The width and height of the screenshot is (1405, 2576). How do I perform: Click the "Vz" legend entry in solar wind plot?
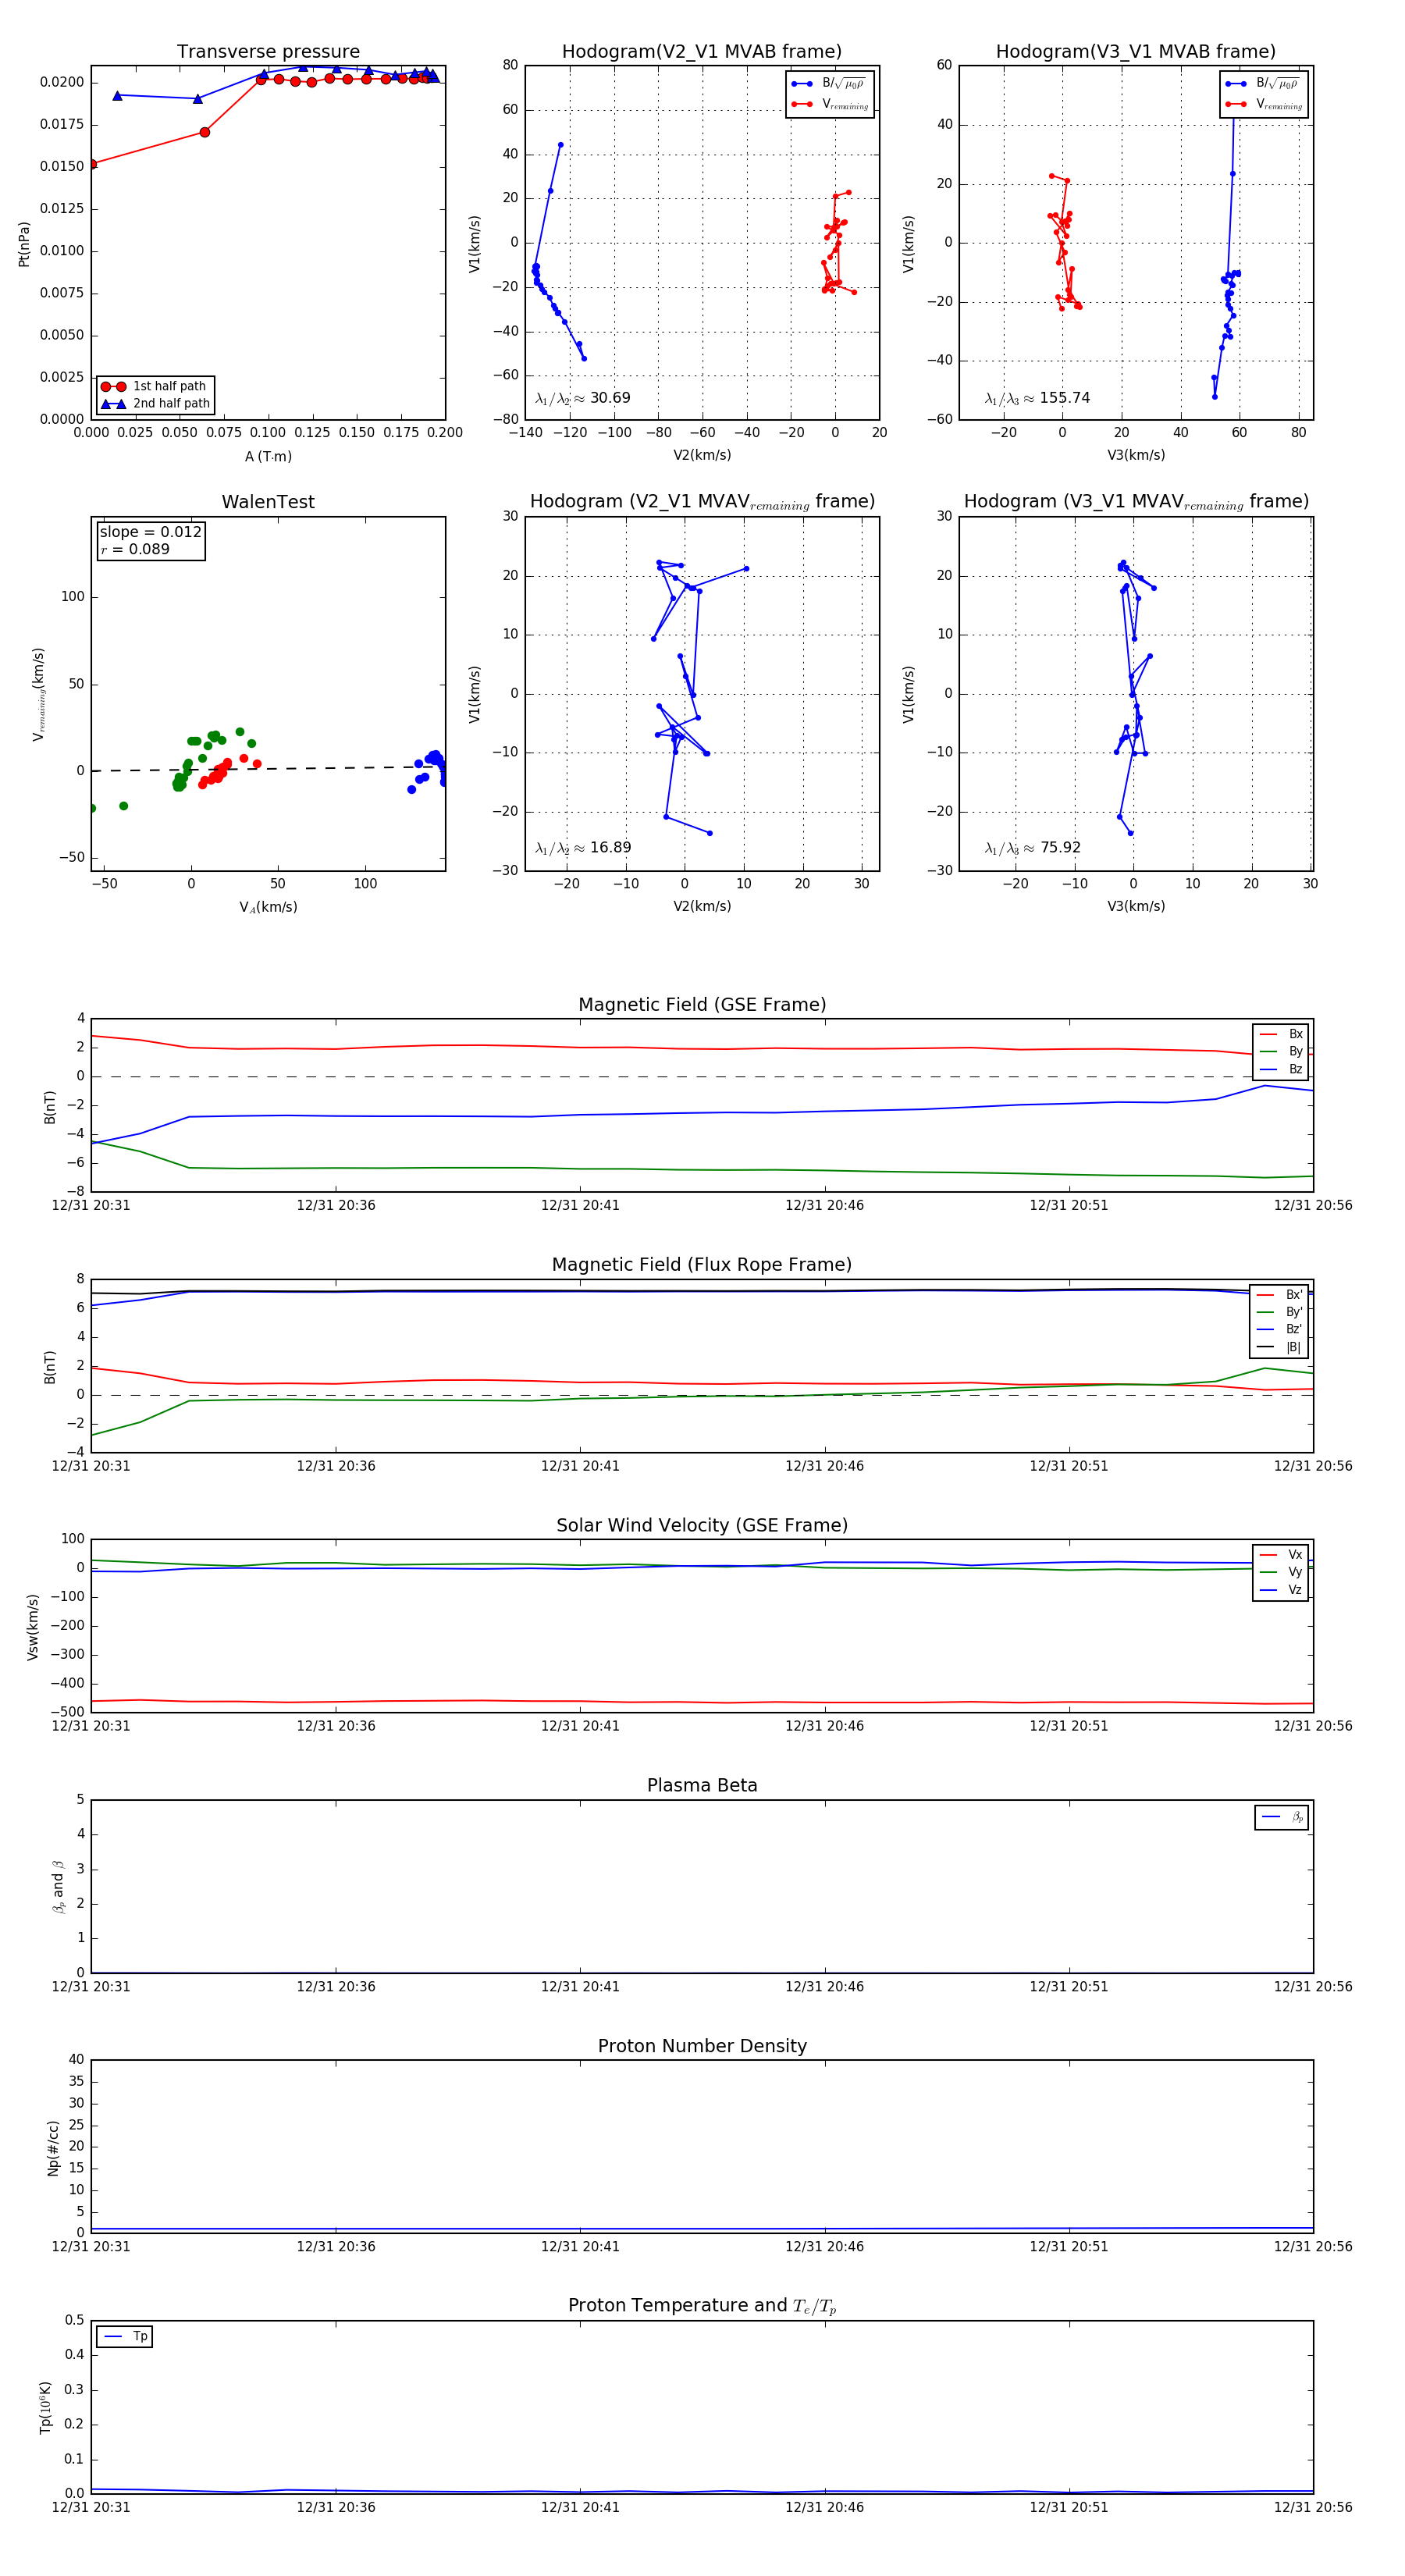[1281, 1590]
